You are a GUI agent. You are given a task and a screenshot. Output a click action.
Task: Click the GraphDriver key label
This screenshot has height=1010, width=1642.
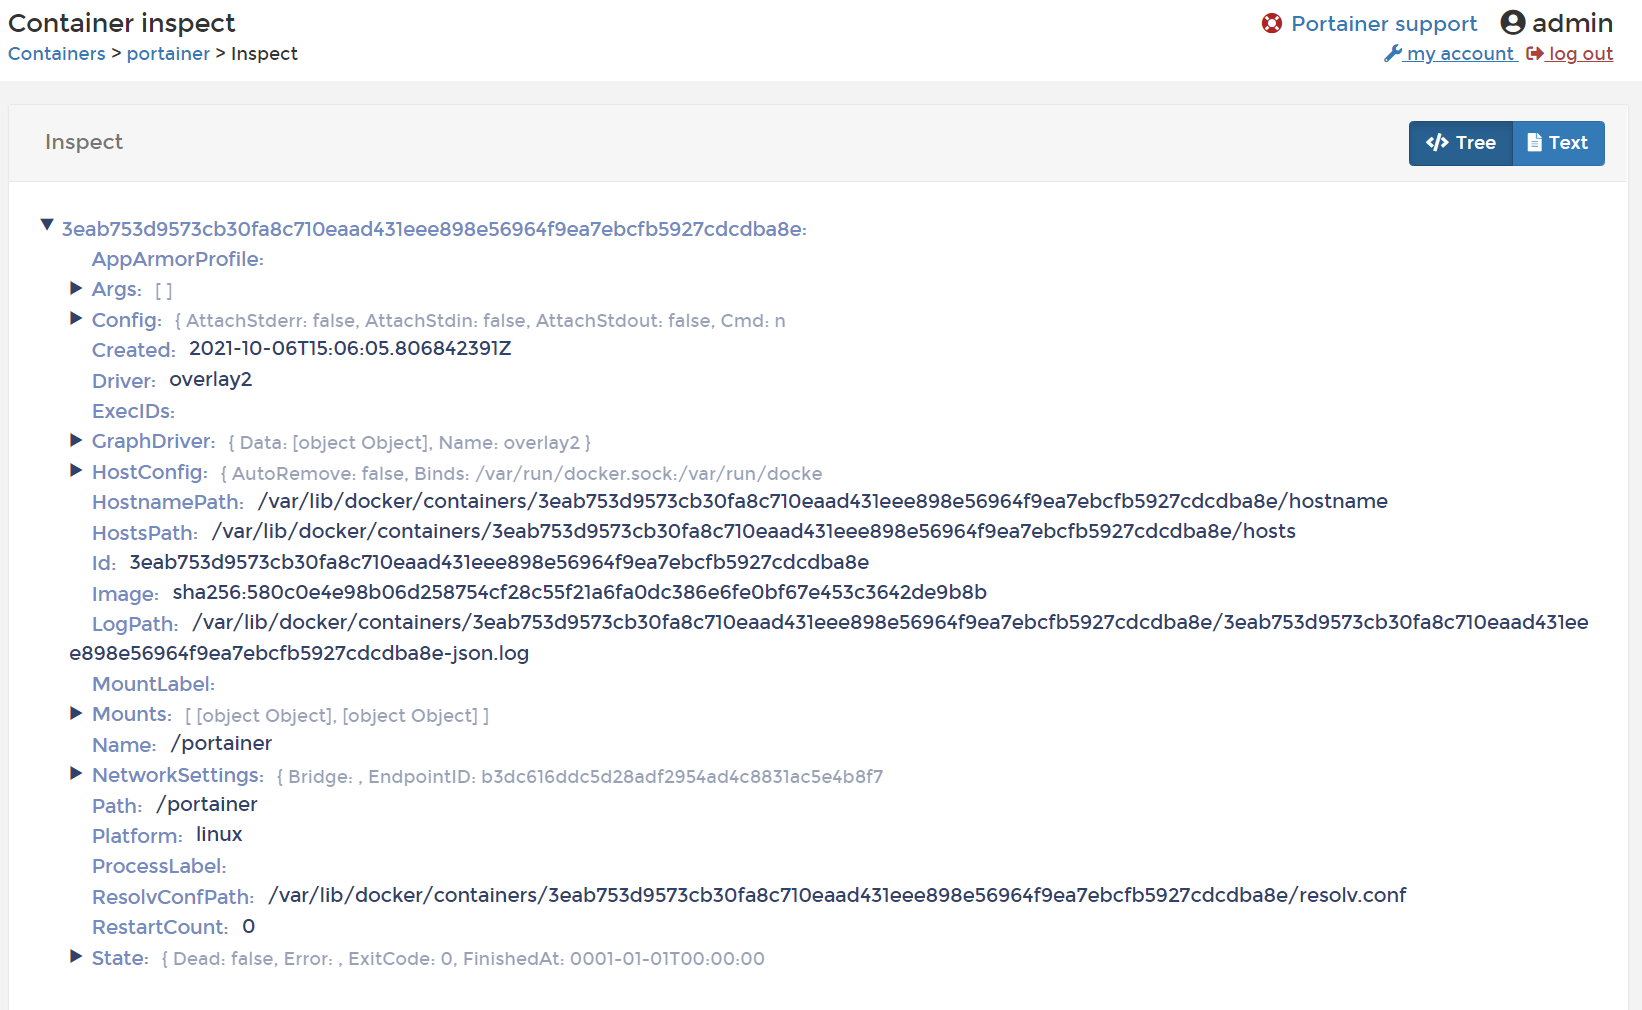[x=154, y=441]
